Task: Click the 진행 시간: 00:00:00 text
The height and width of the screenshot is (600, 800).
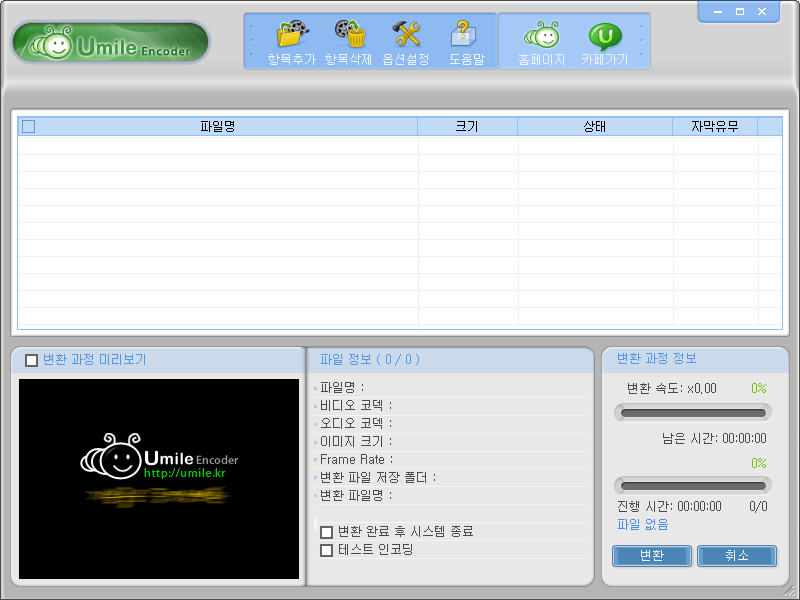Action: click(x=669, y=506)
